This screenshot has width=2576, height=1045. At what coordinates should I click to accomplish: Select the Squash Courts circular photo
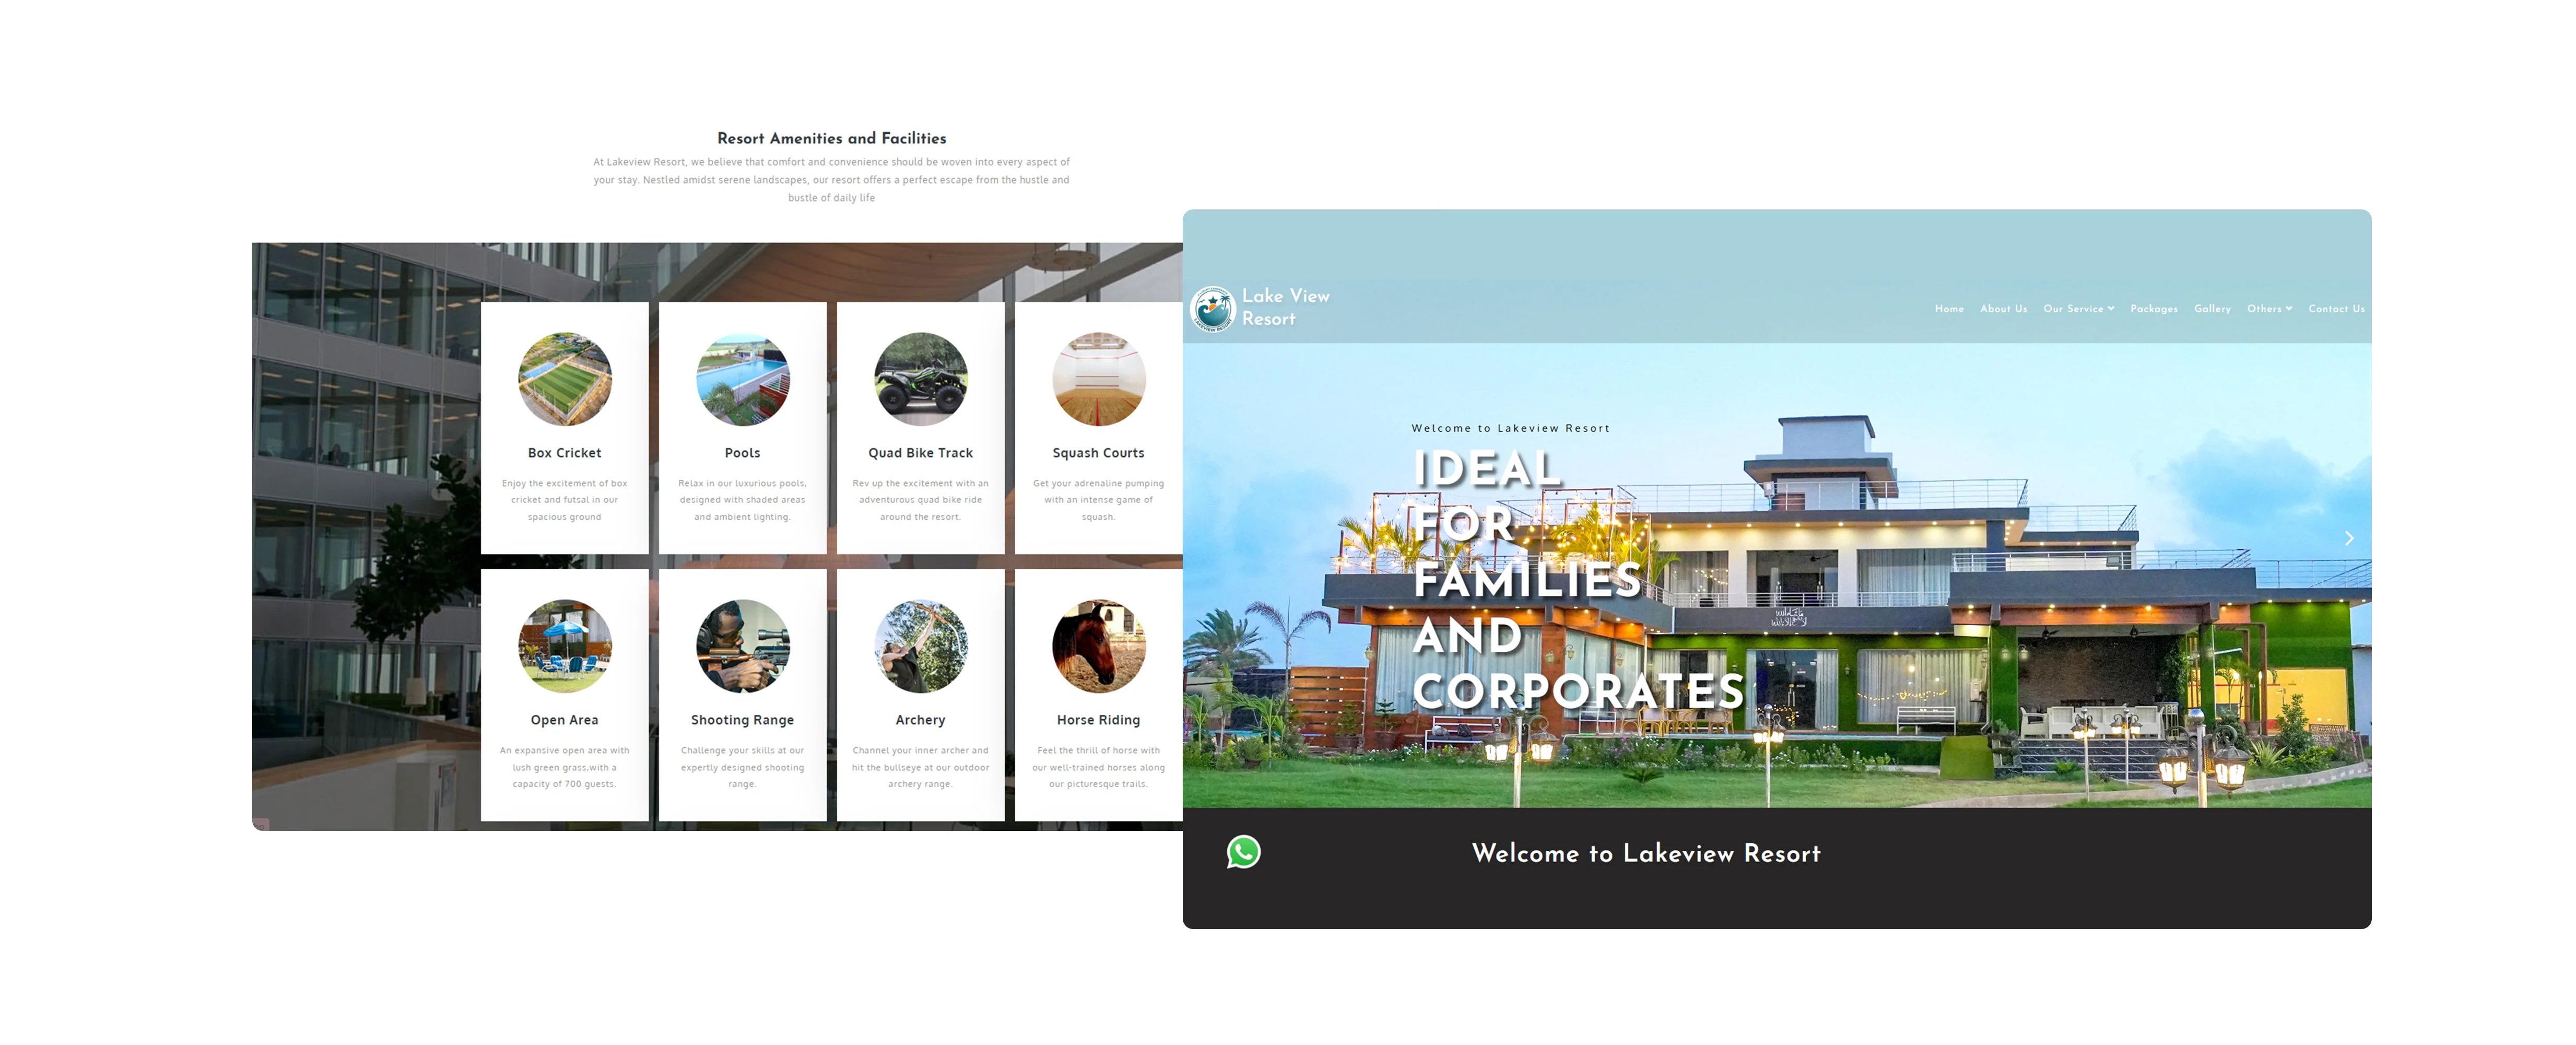1098,379
